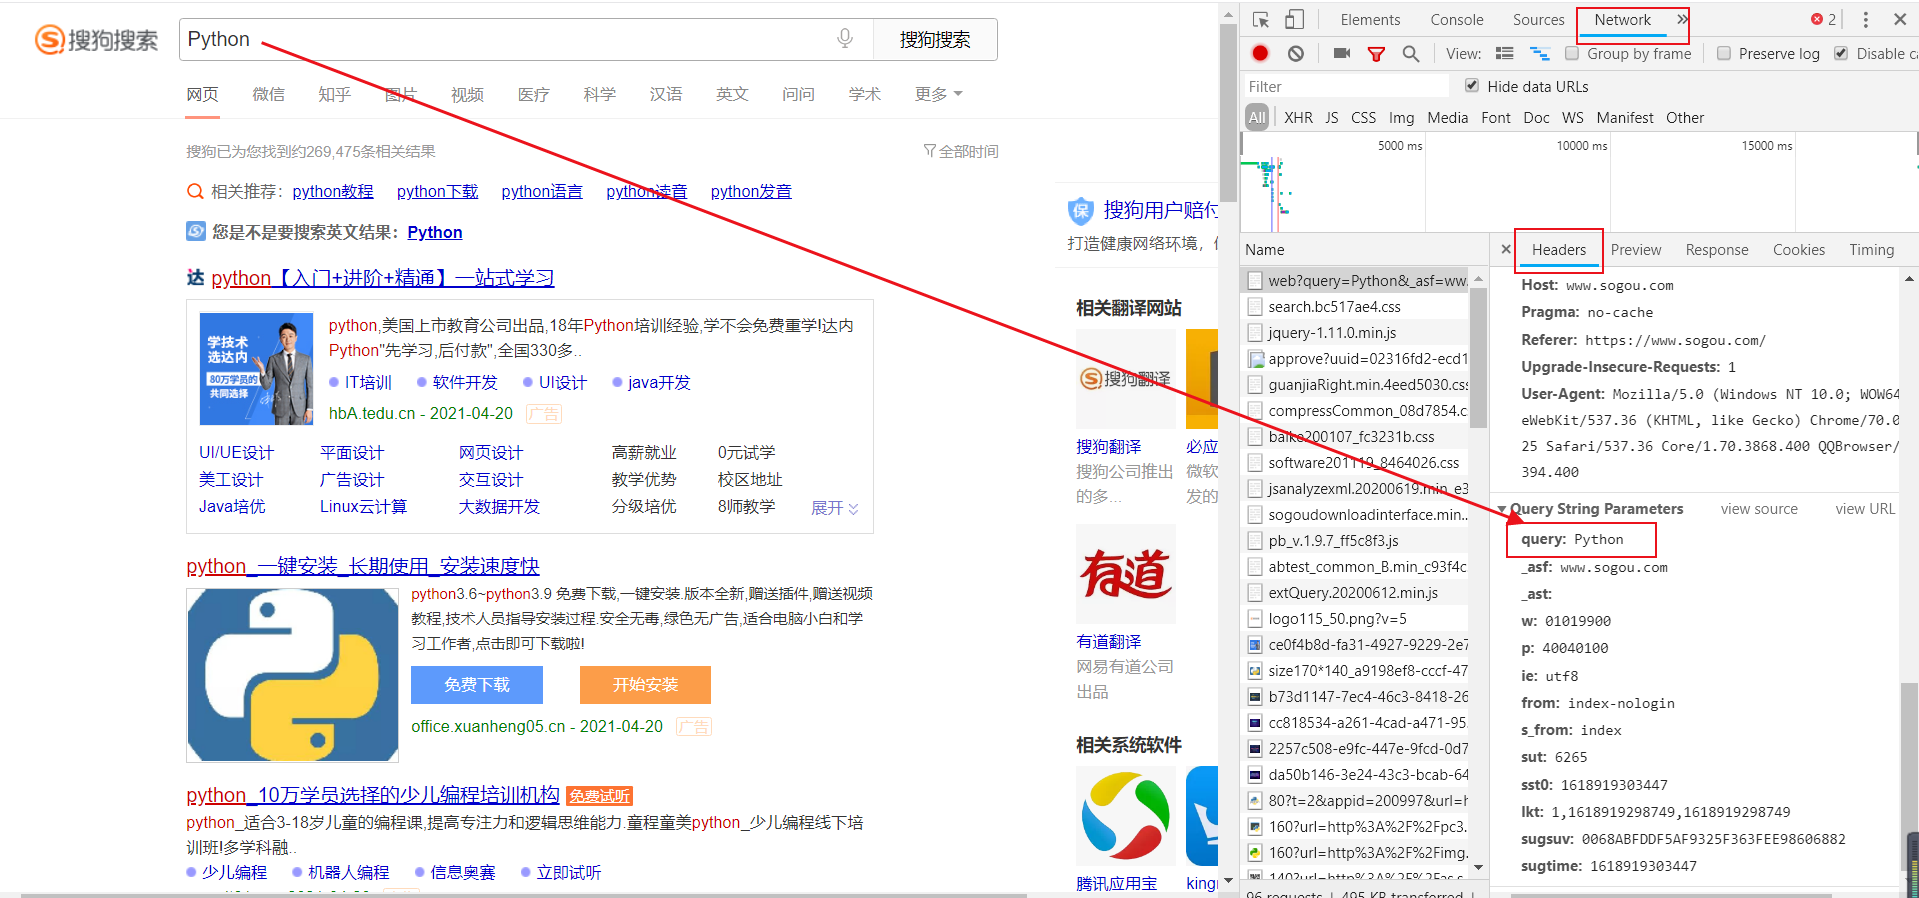Filter requests by Img type
Viewport: 1919px width, 898px height.
pos(1402,118)
